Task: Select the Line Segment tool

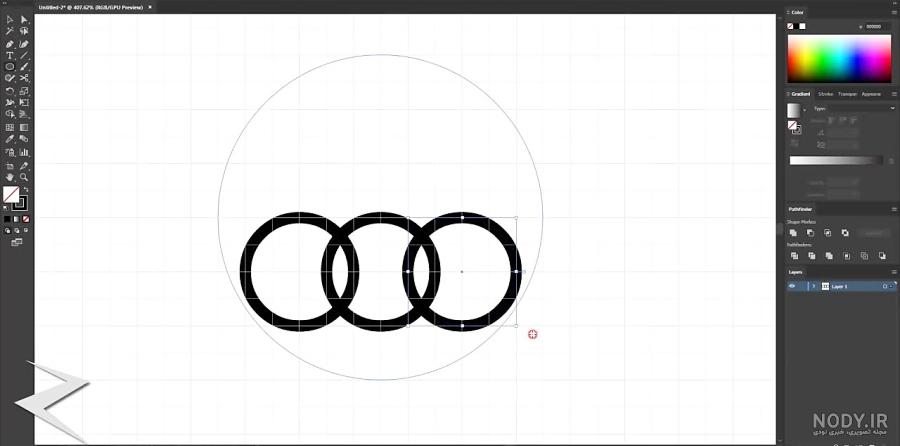Action: pyautogui.click(x=24, y=56)
